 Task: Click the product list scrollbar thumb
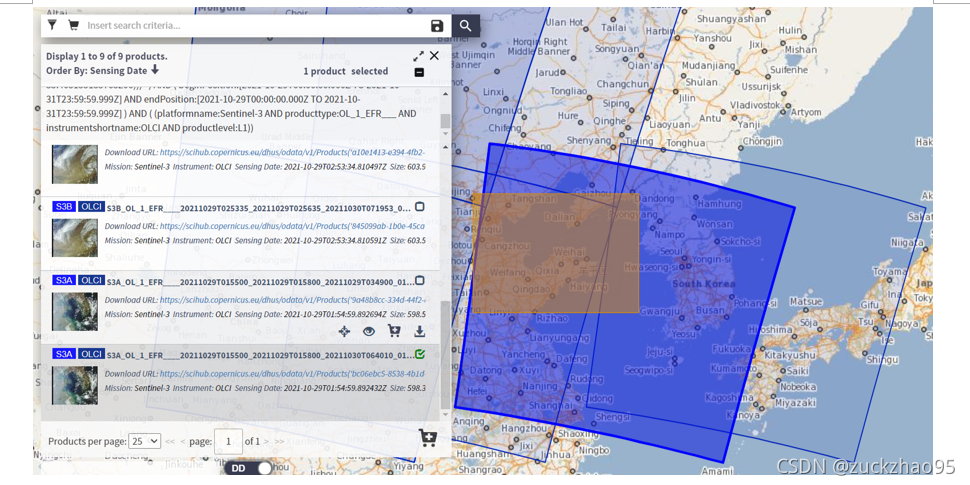tap(445, 355)
